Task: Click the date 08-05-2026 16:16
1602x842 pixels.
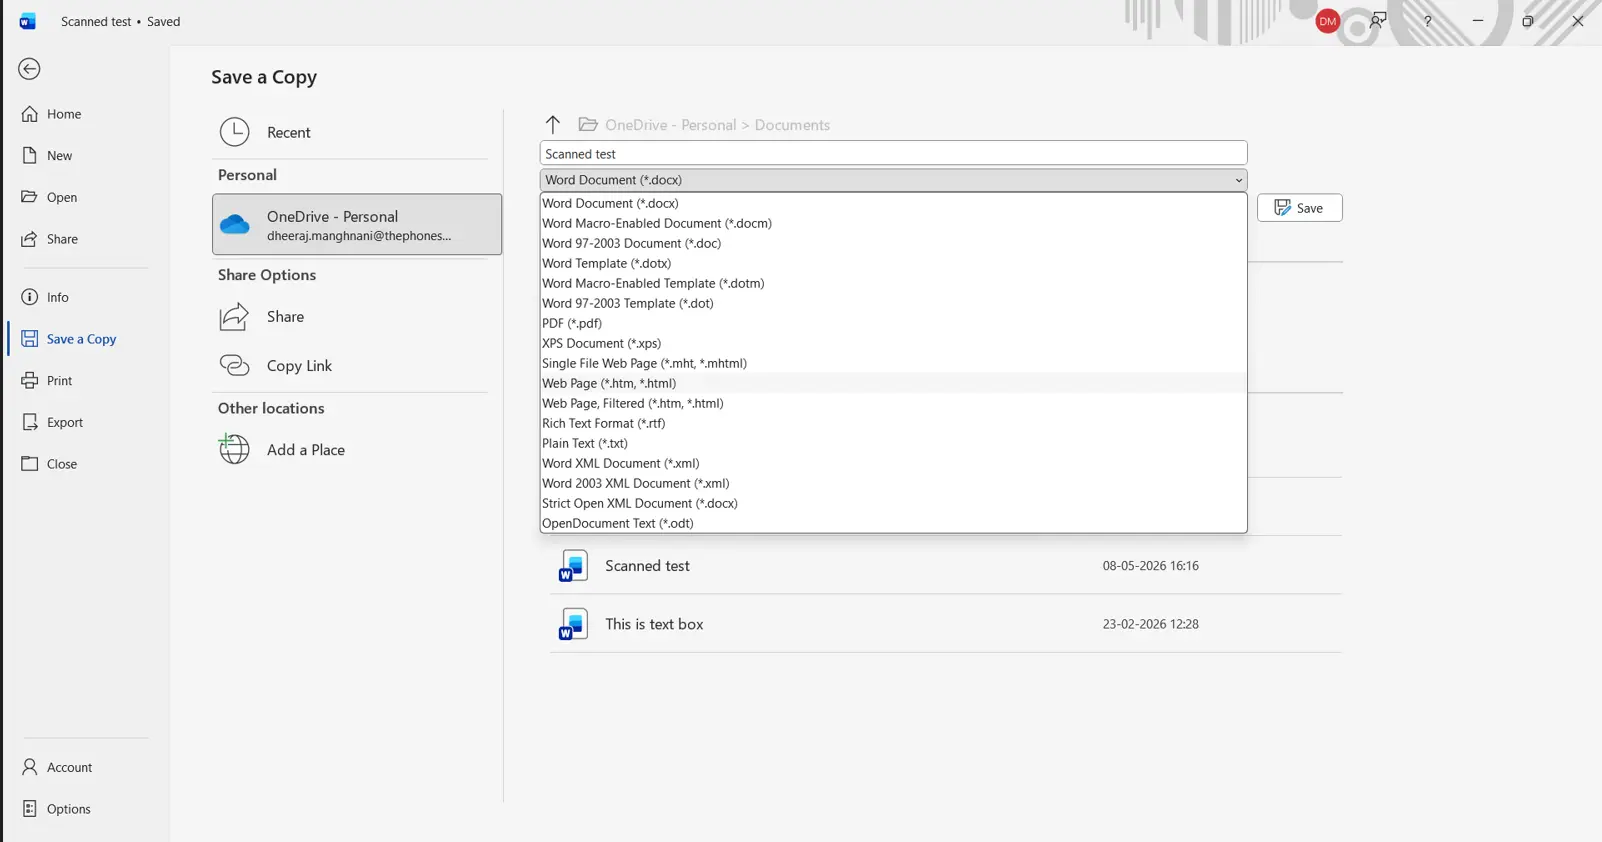Action: pyautogui.click(x=1150, y=566)
